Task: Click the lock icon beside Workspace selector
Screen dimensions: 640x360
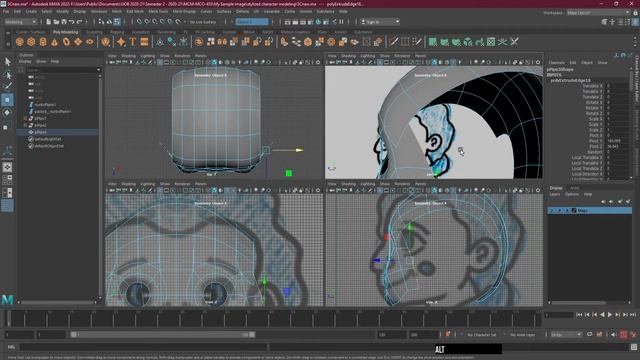Action: pos(635,13)
